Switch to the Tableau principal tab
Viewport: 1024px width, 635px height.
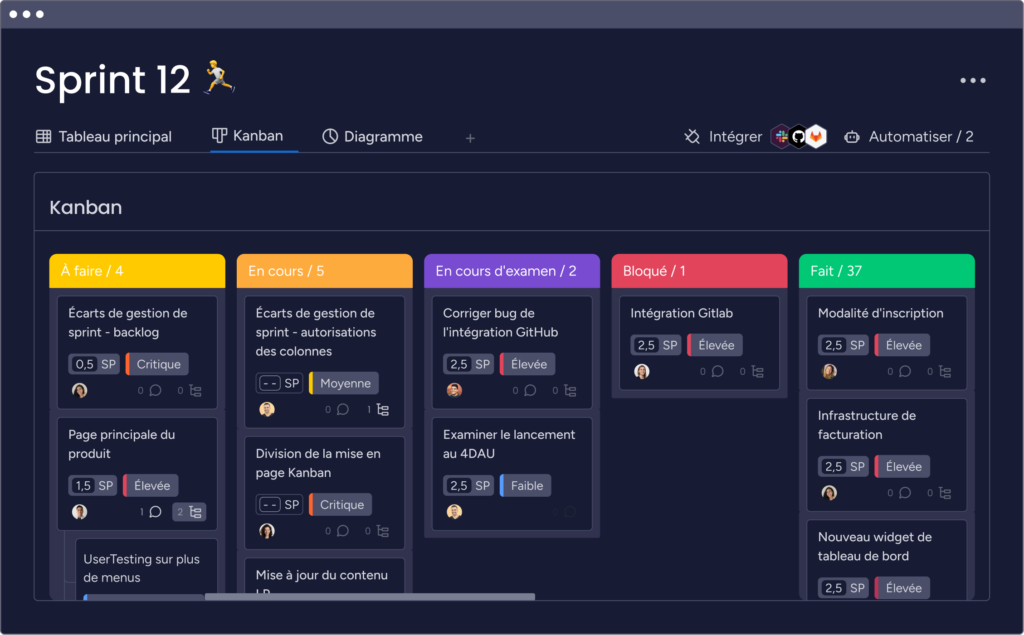104,137
